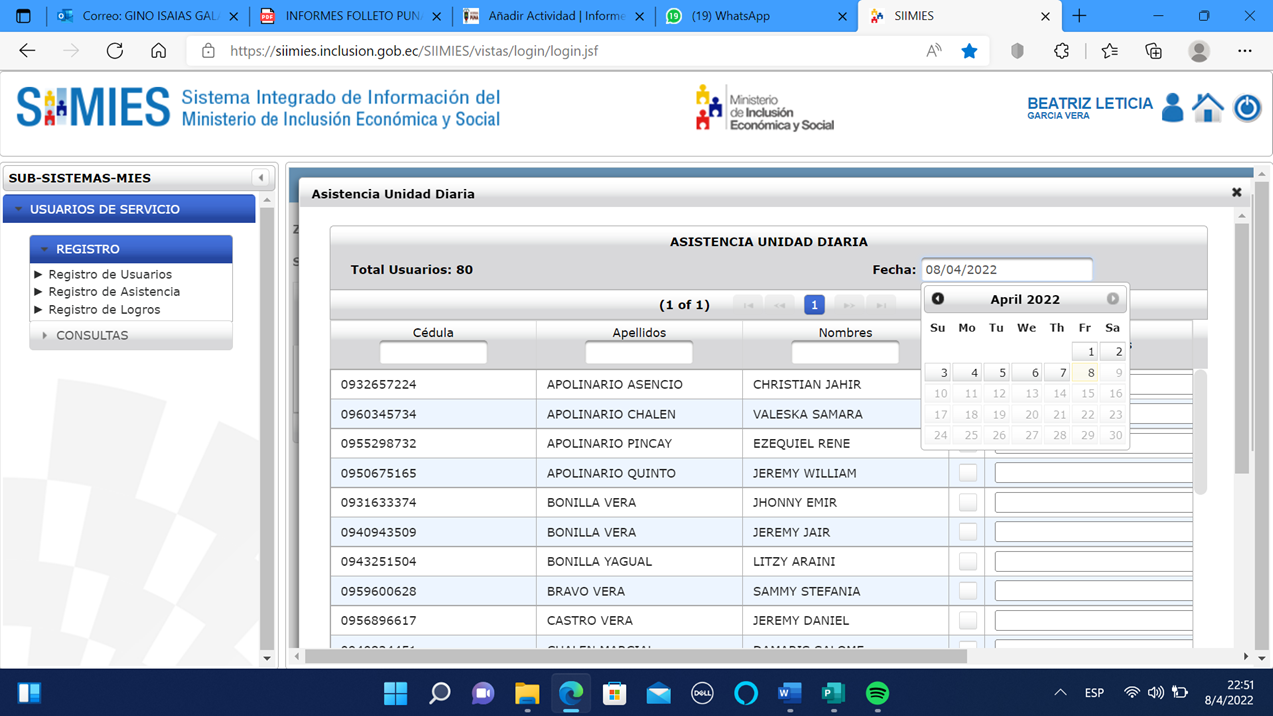
Task: Go to previous month in calendar
Action: tap(938, 299)
